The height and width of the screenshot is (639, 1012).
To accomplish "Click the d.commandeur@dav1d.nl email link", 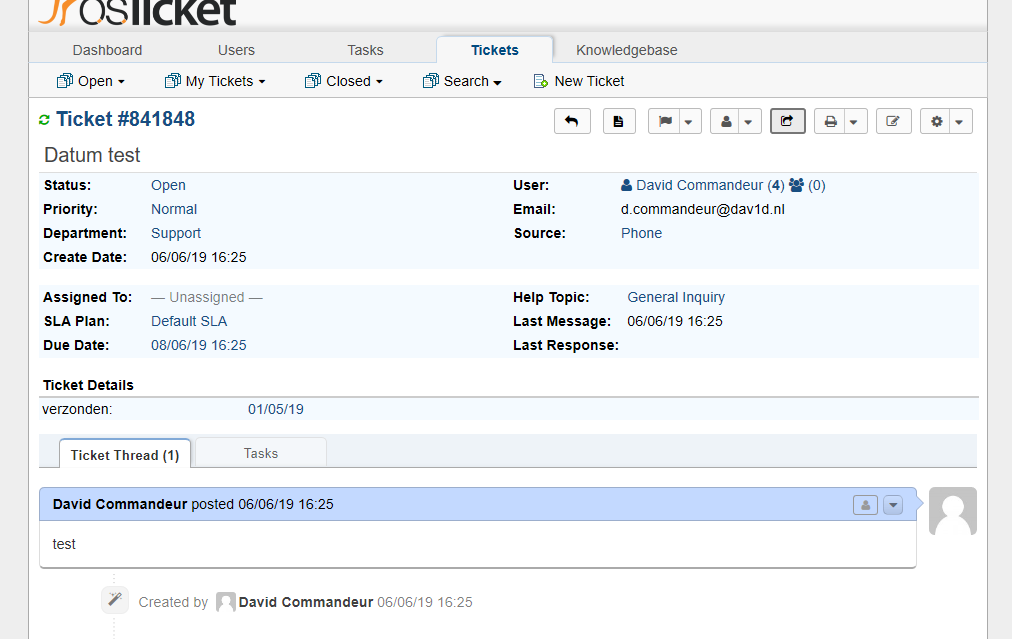I will point(702,209).
